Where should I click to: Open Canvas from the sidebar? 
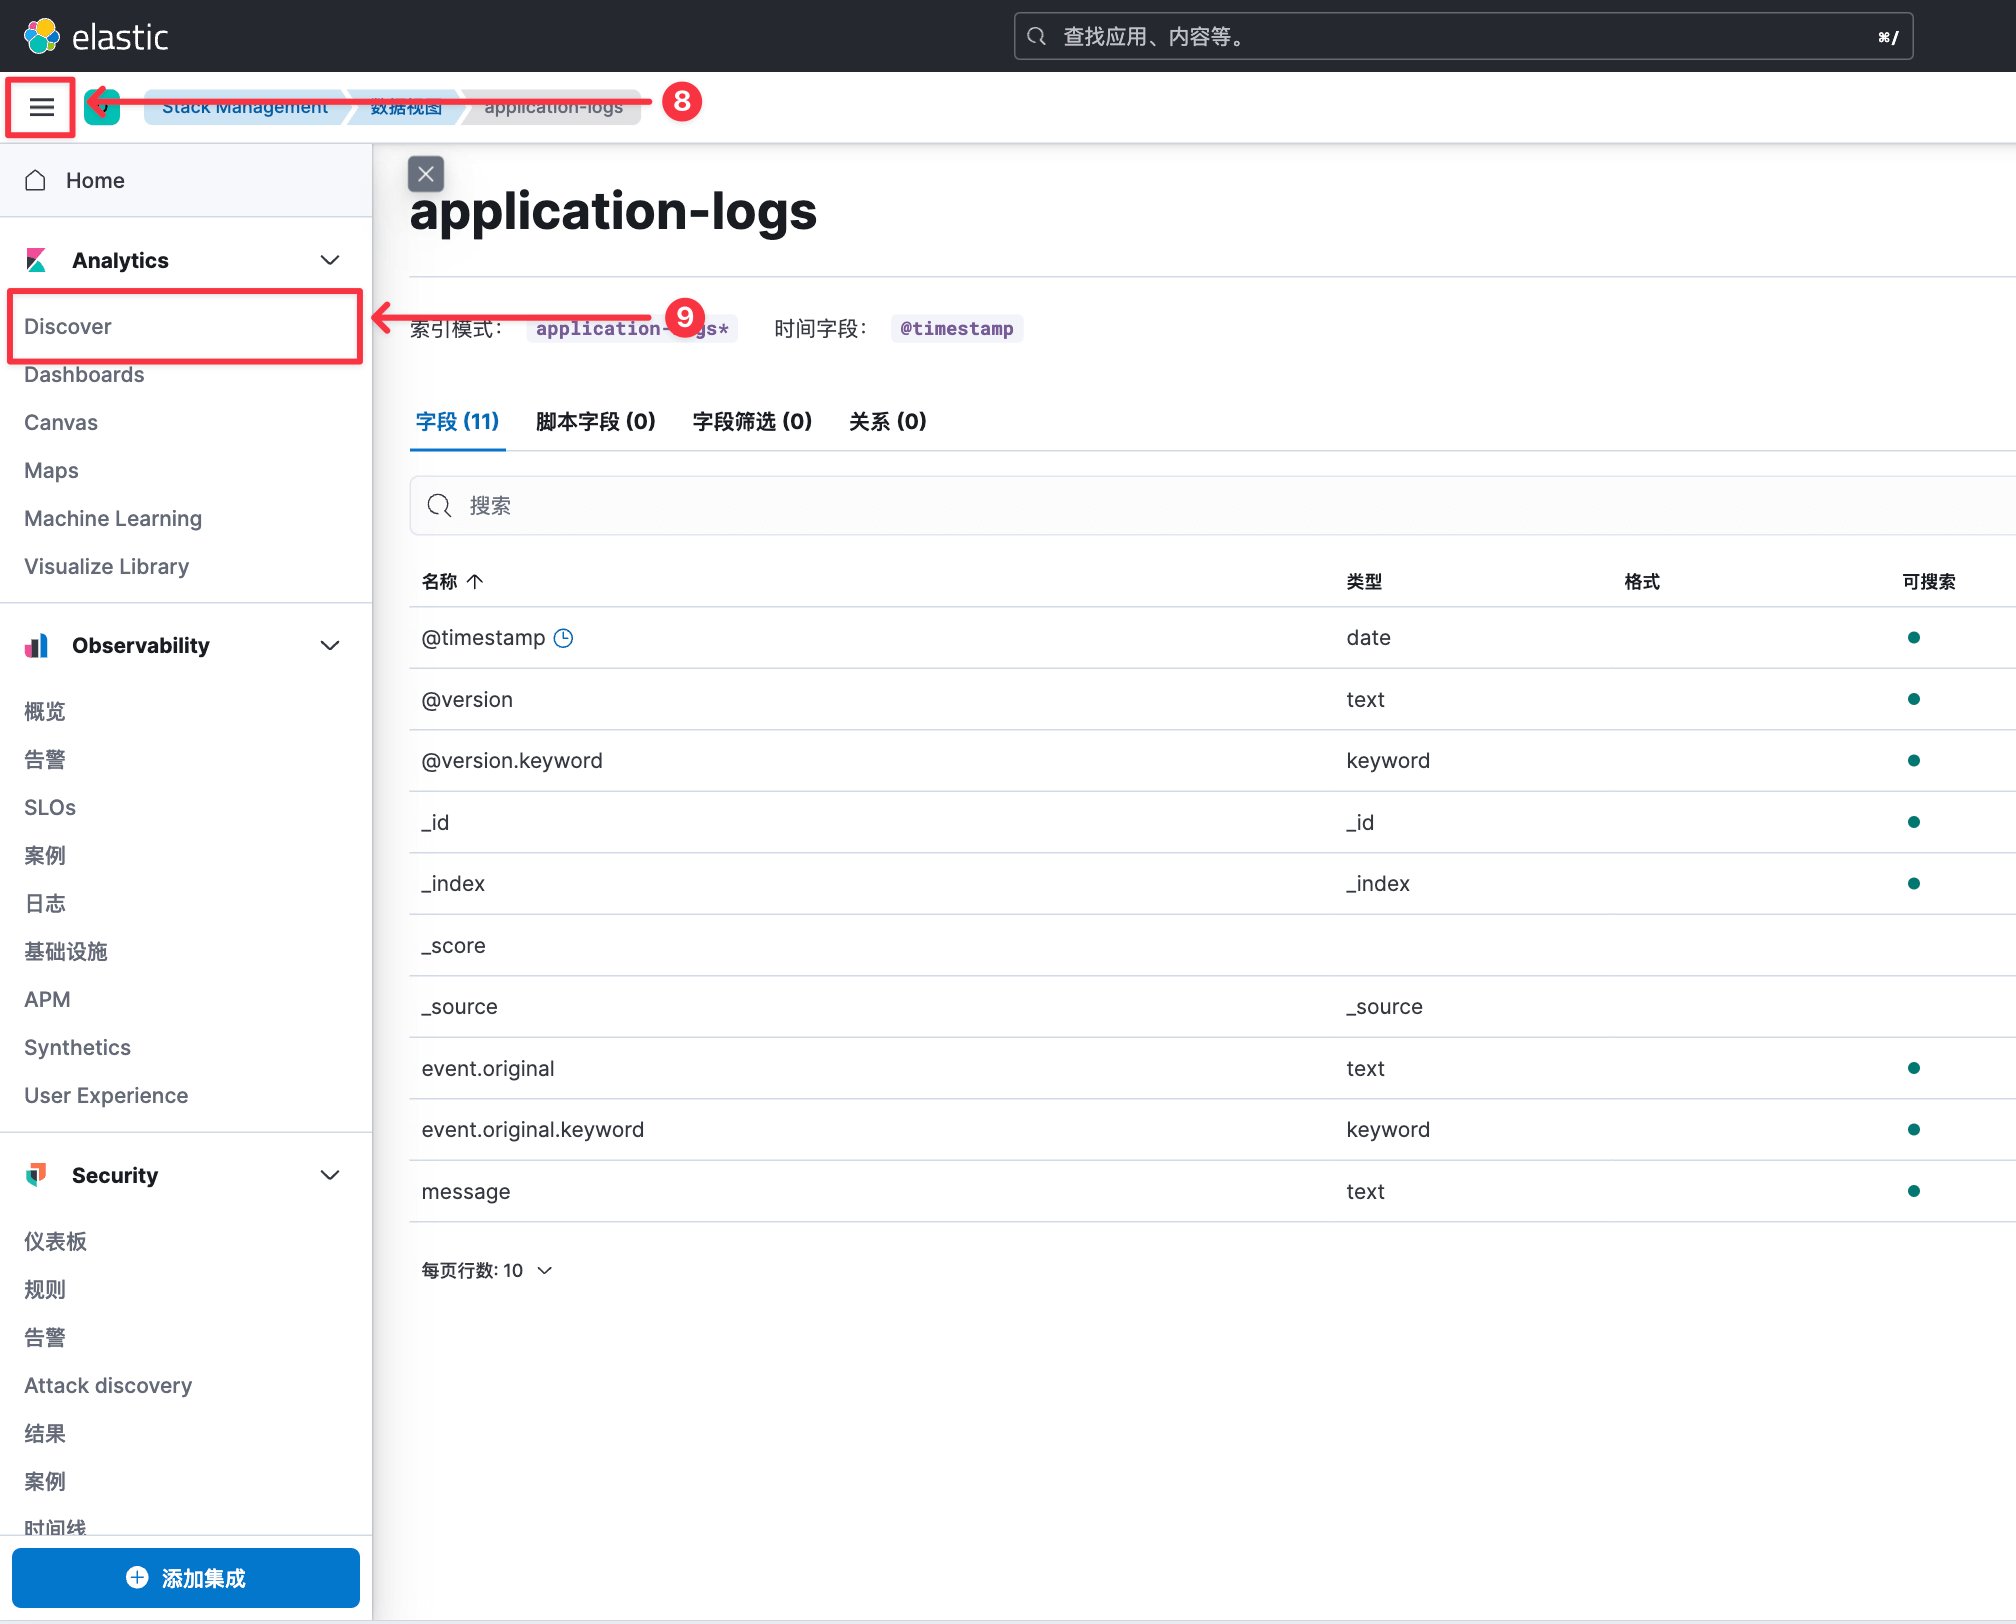pyautogui.click(x=61, y=422)
